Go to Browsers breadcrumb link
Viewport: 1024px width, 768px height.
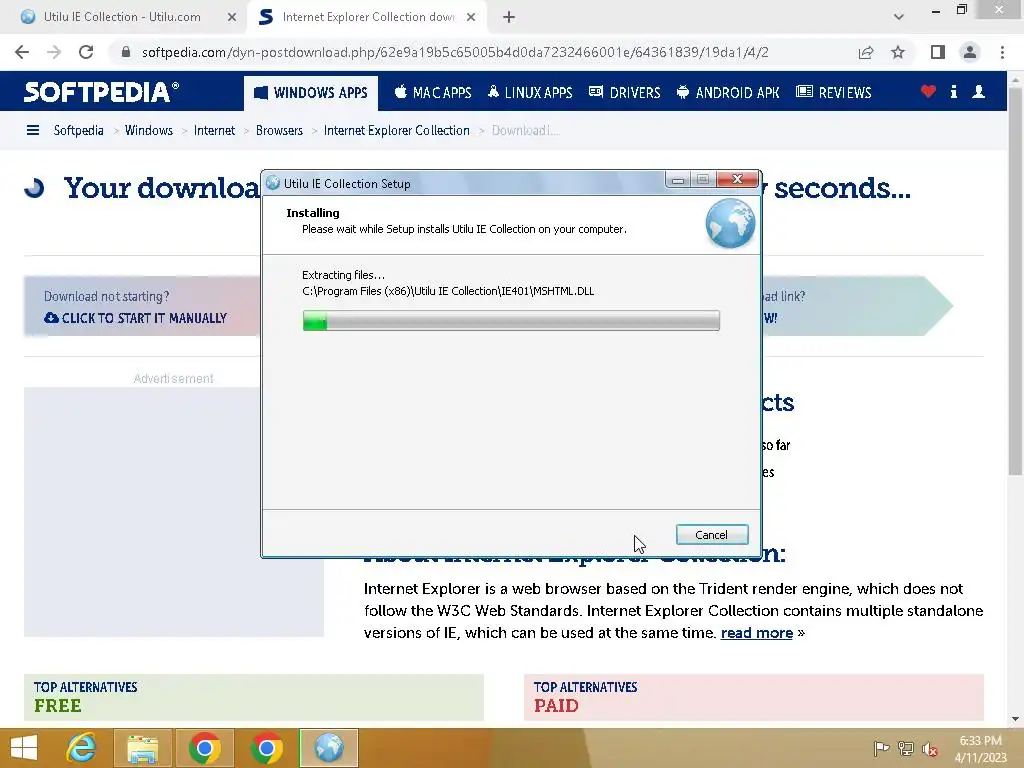coord(280,131)
